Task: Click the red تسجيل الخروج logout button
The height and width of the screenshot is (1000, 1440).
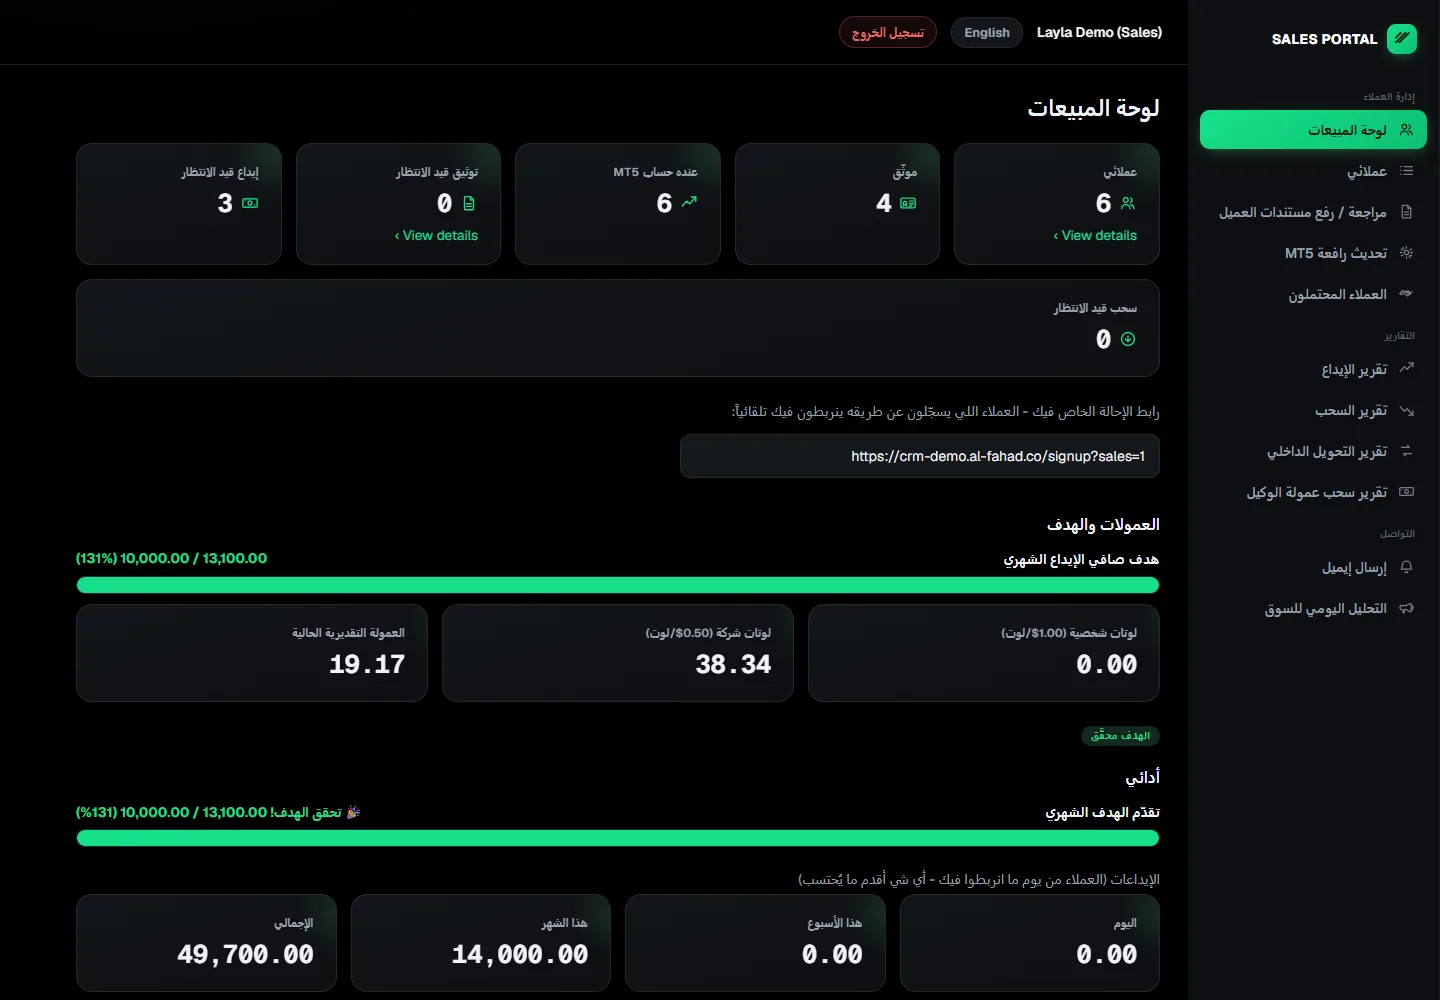Action: [888, 32]
